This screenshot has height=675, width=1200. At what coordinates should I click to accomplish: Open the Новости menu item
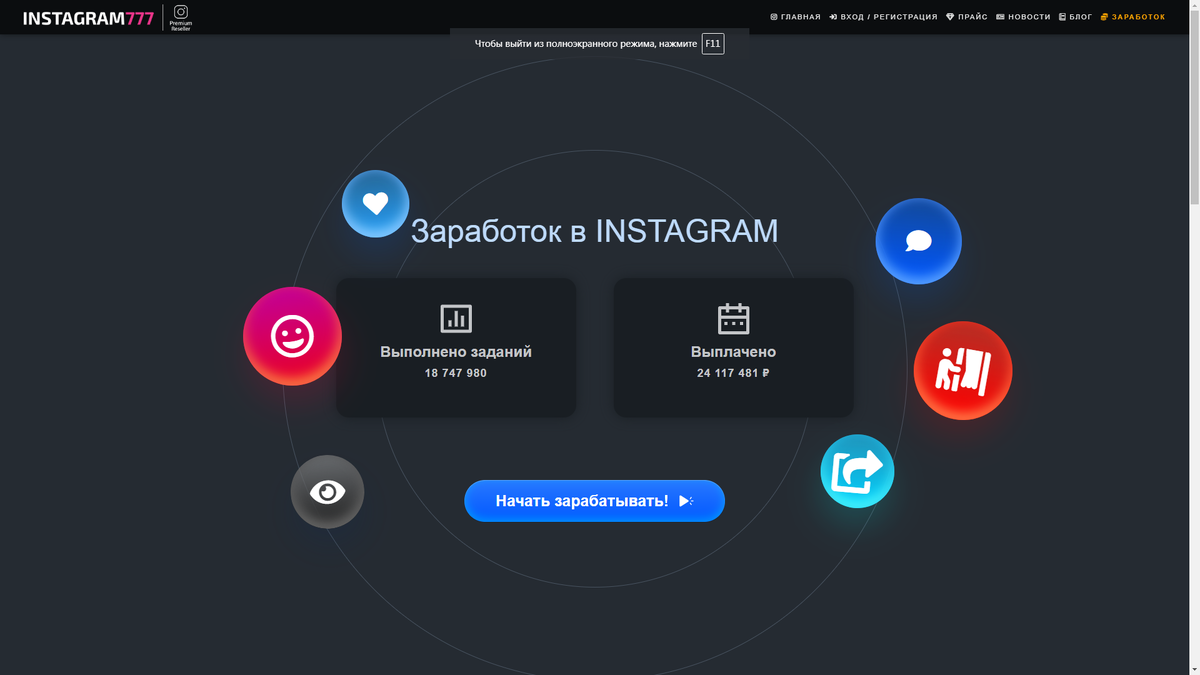[1023, 17]
